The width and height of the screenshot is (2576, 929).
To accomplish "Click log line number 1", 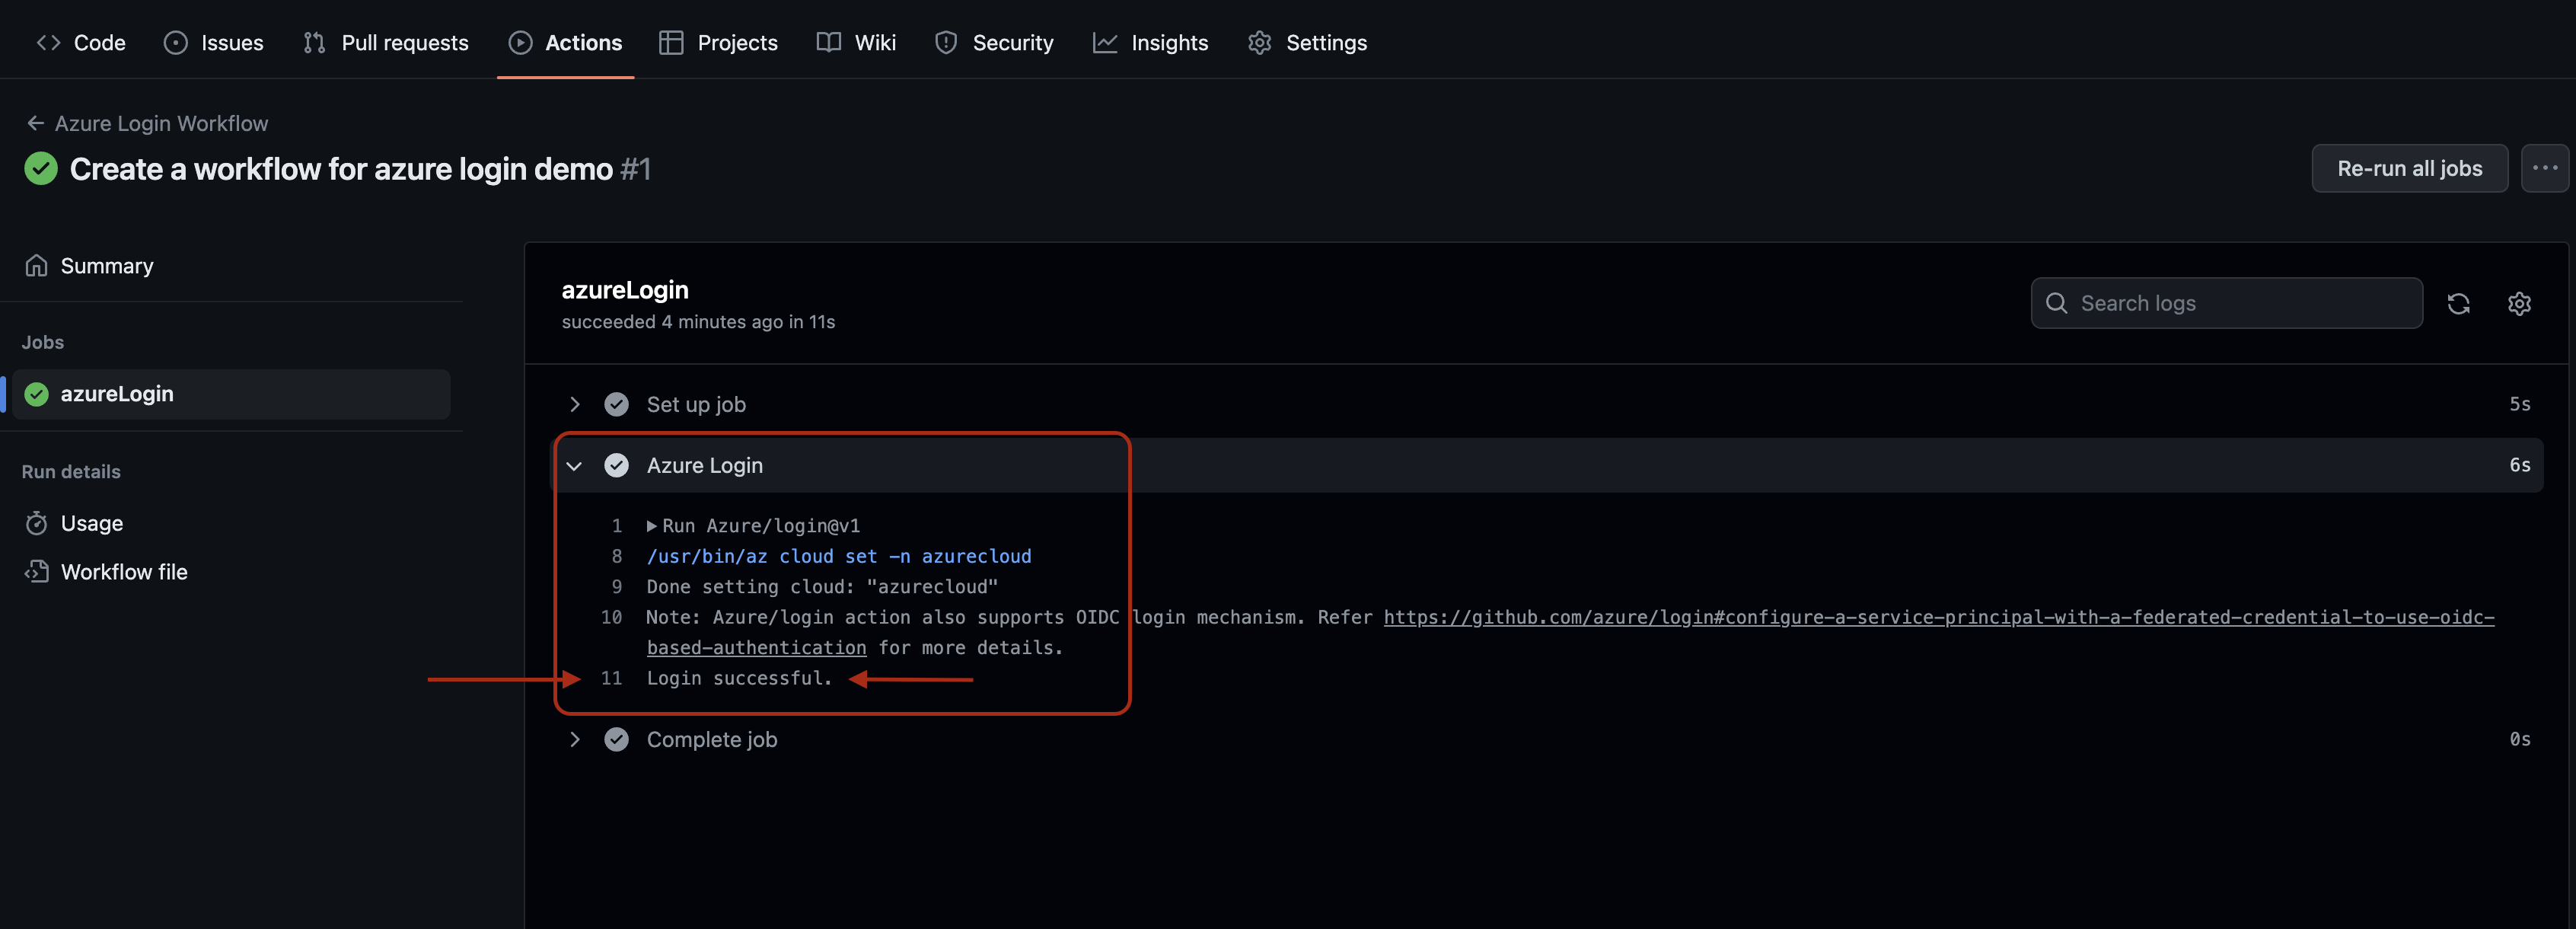I will coord(617,526).
